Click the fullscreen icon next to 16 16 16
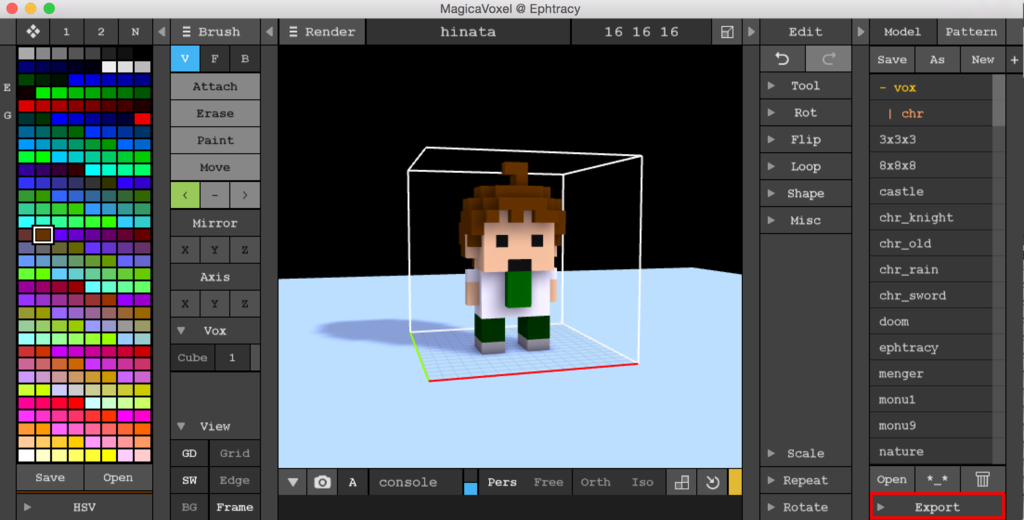The height and width of the screenshot is (520, 1024). [x=727, y=32]
